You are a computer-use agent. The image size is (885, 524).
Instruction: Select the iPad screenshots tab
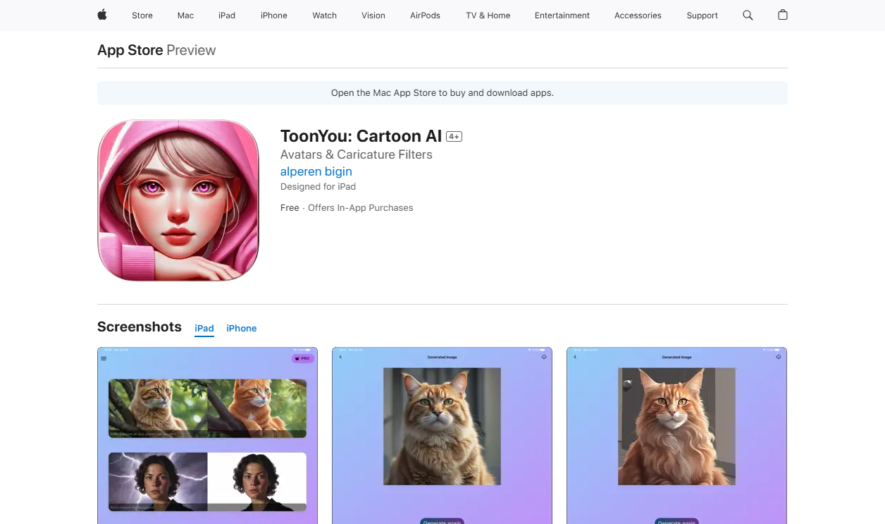coord(204,328)
